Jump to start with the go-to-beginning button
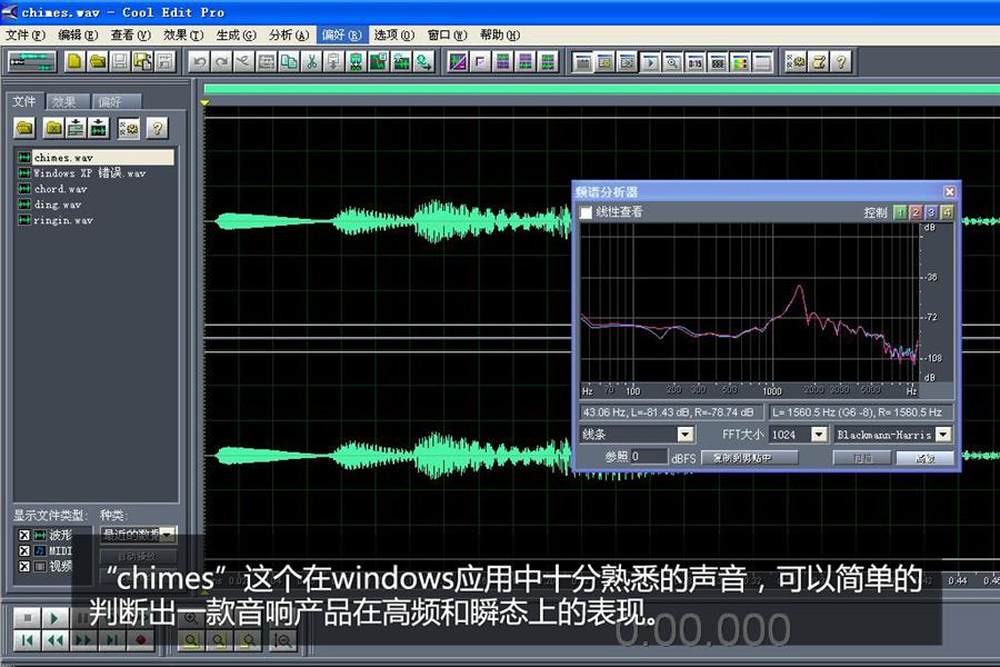The height and width of the screenshot is (667, 1000). tap(27, 640)
